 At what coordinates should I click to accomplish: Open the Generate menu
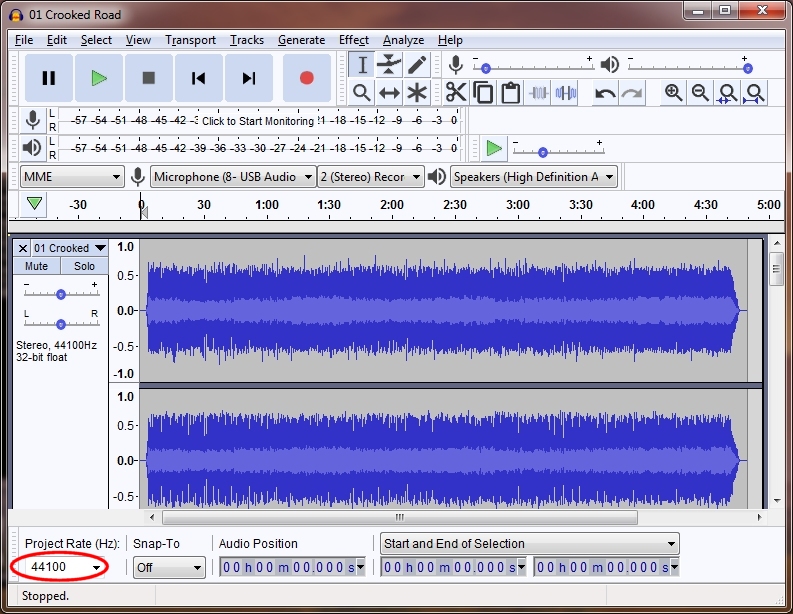click(301, 40)
